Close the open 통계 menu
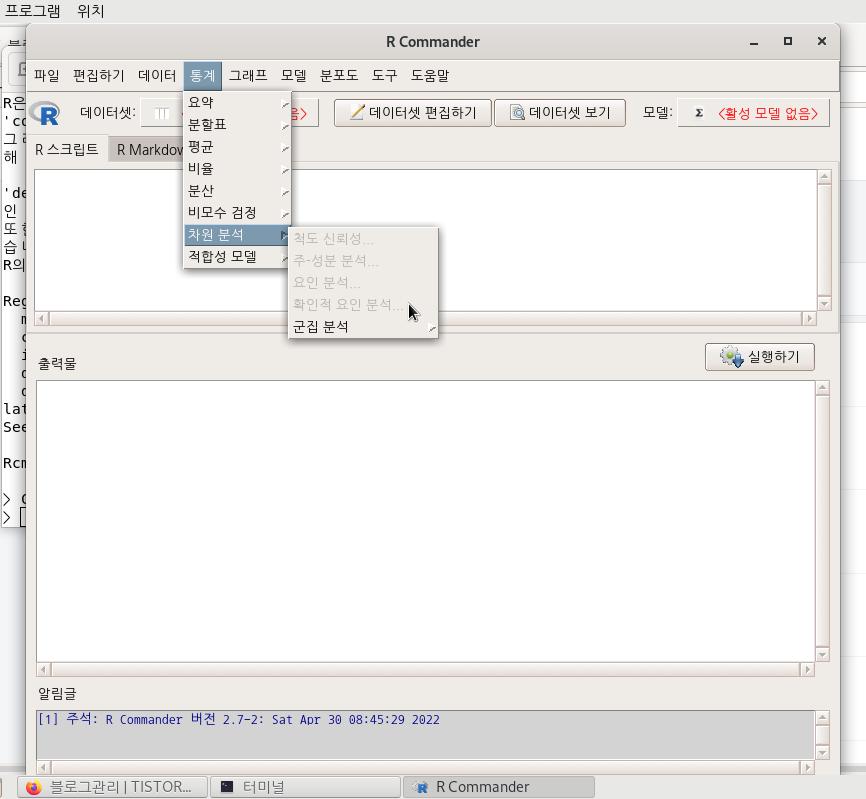 coord(202,76)
